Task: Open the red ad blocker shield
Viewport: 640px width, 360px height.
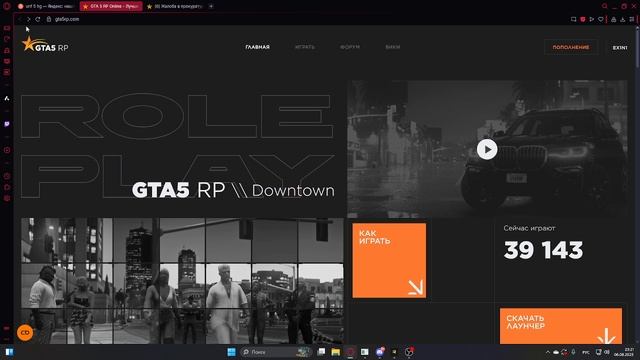Action: [582, 19]
